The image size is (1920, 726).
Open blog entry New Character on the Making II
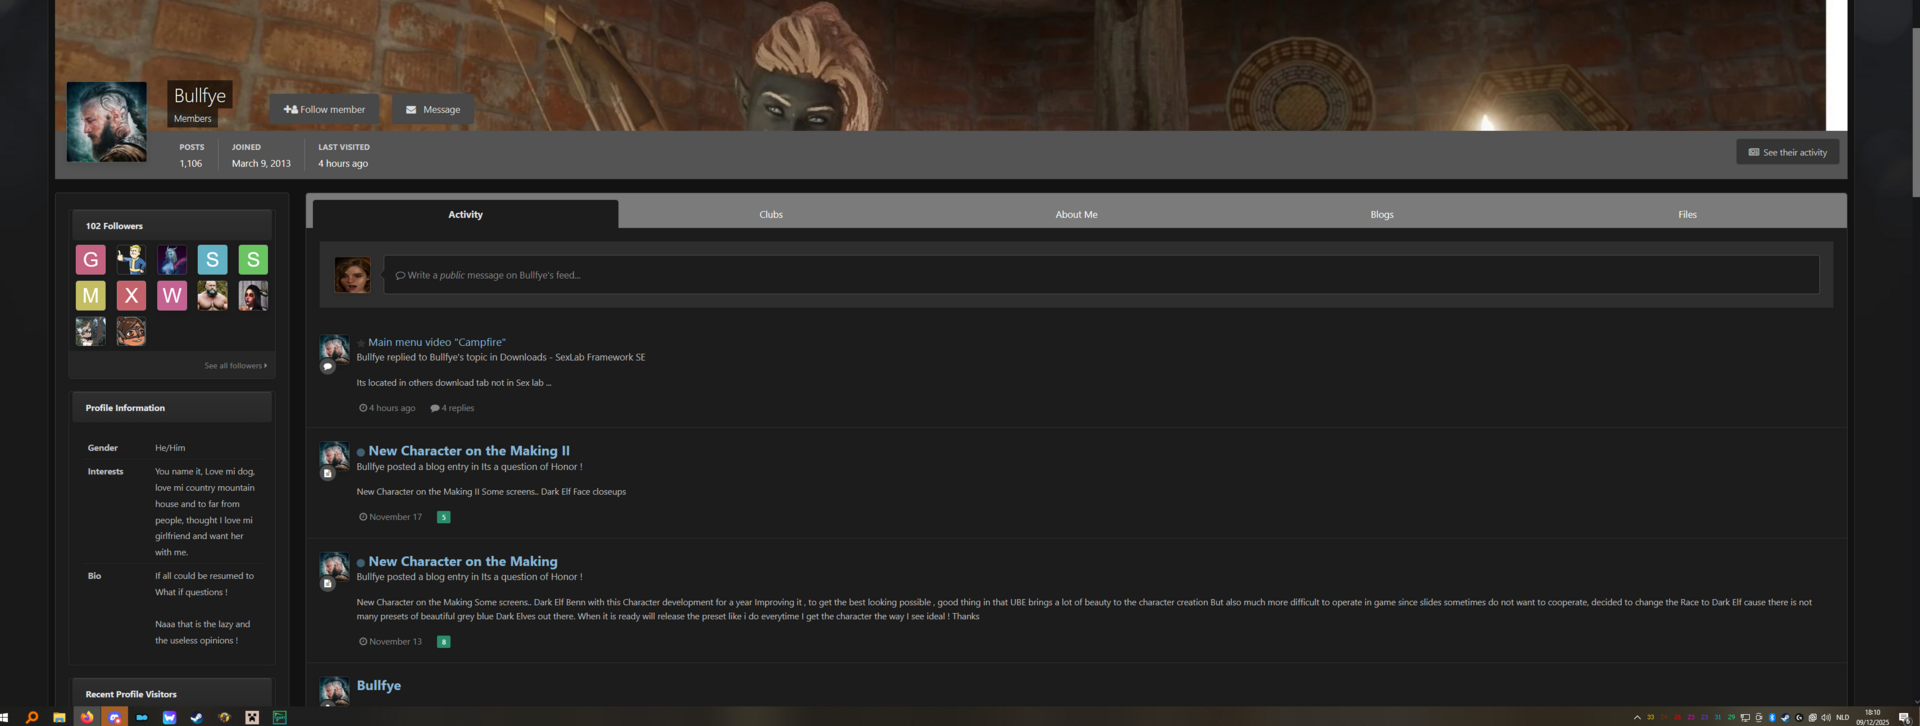pos(469,451)
